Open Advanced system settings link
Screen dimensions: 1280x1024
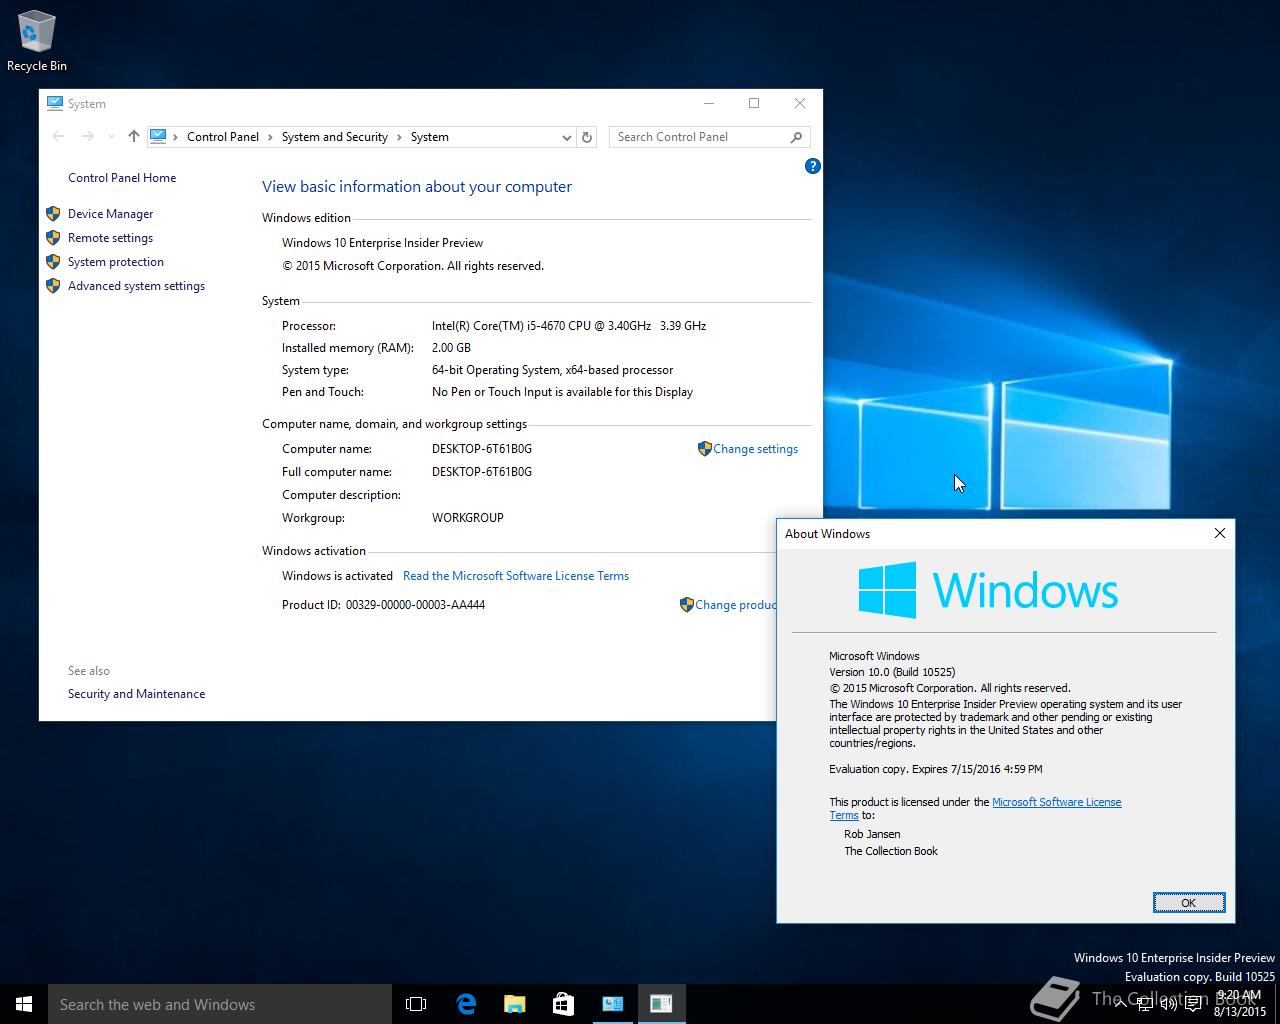[136, 286]
